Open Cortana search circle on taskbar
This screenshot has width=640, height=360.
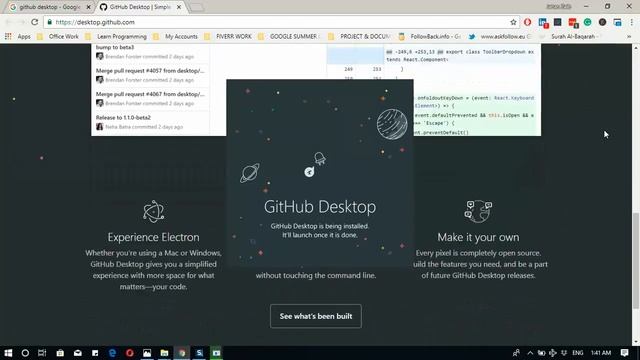point(25,353)
